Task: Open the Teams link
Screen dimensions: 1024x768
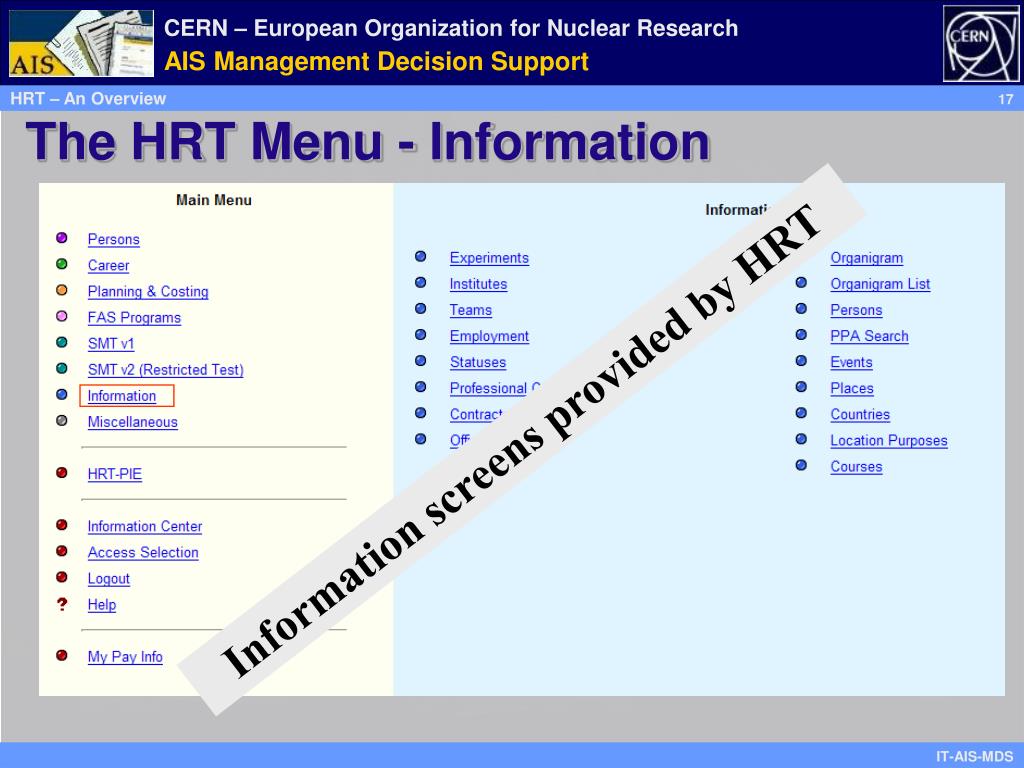Action: pyautogui.click(x=471, y=311)
